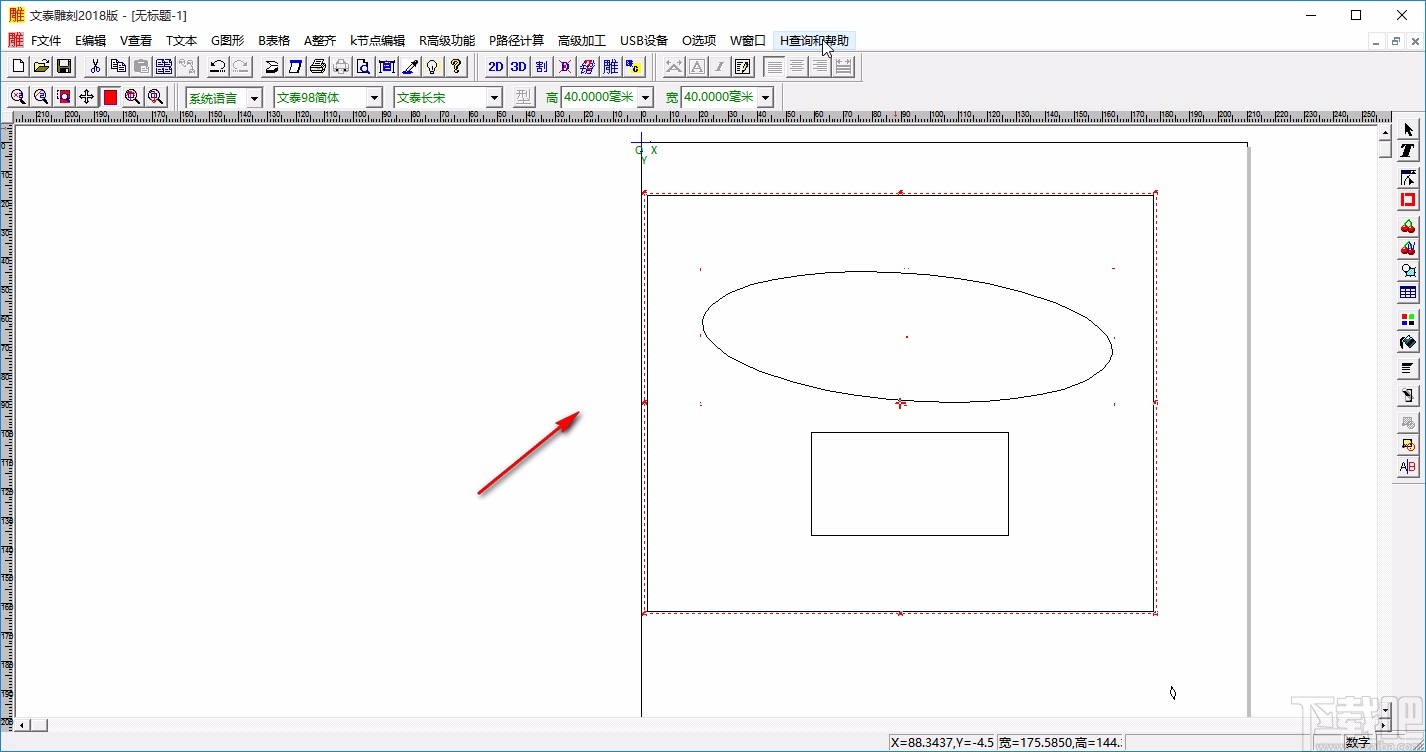1426x752 pixels.
Task: Click the pen drawing toolbar icon
Action: pyautogui.click(x=410, y=67)
